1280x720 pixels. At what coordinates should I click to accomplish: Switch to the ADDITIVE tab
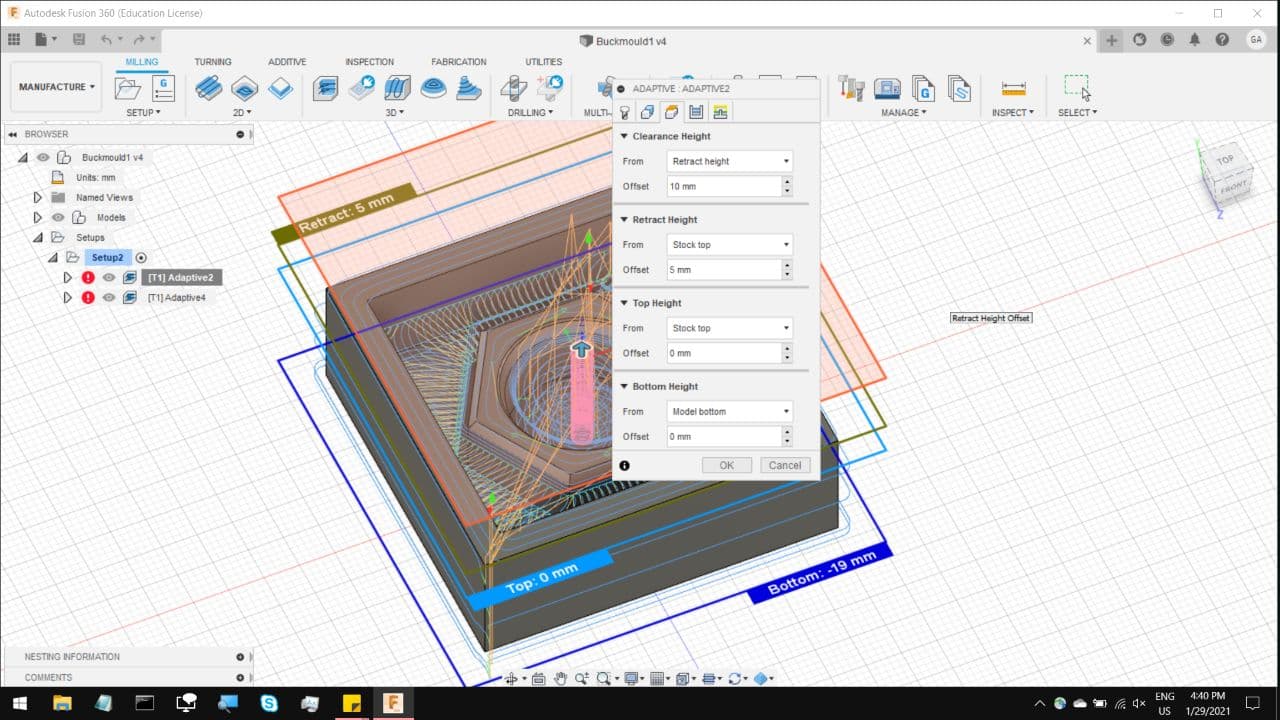point(287,62)
